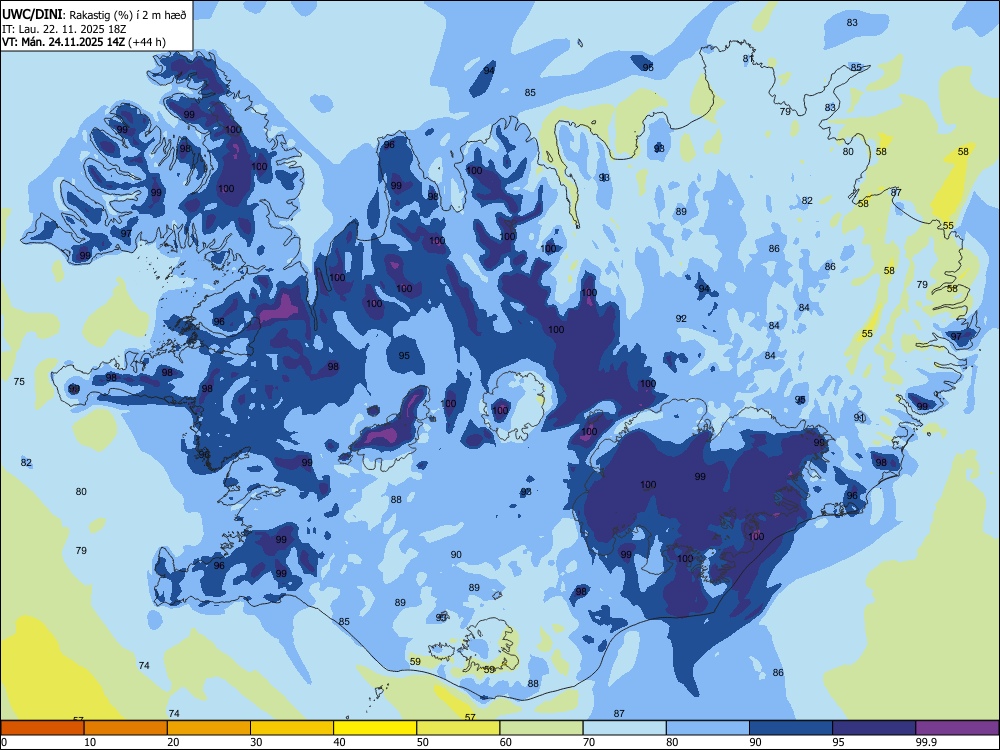This screenshot has height=750, width=1000.
Task: Click the 40 legend scale label
Action: [x=339, y=742]
